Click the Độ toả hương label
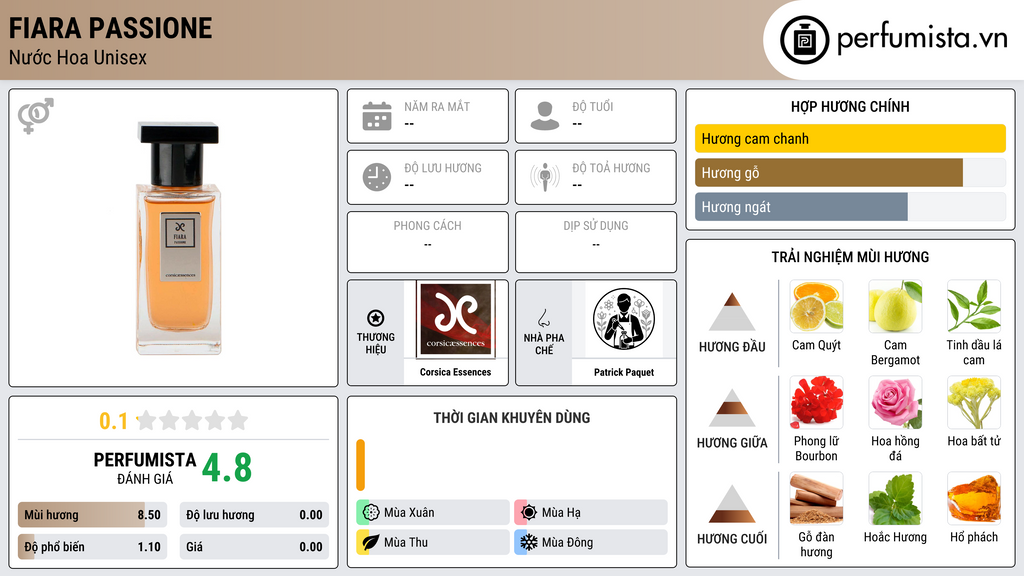 [x=611, y=168]
